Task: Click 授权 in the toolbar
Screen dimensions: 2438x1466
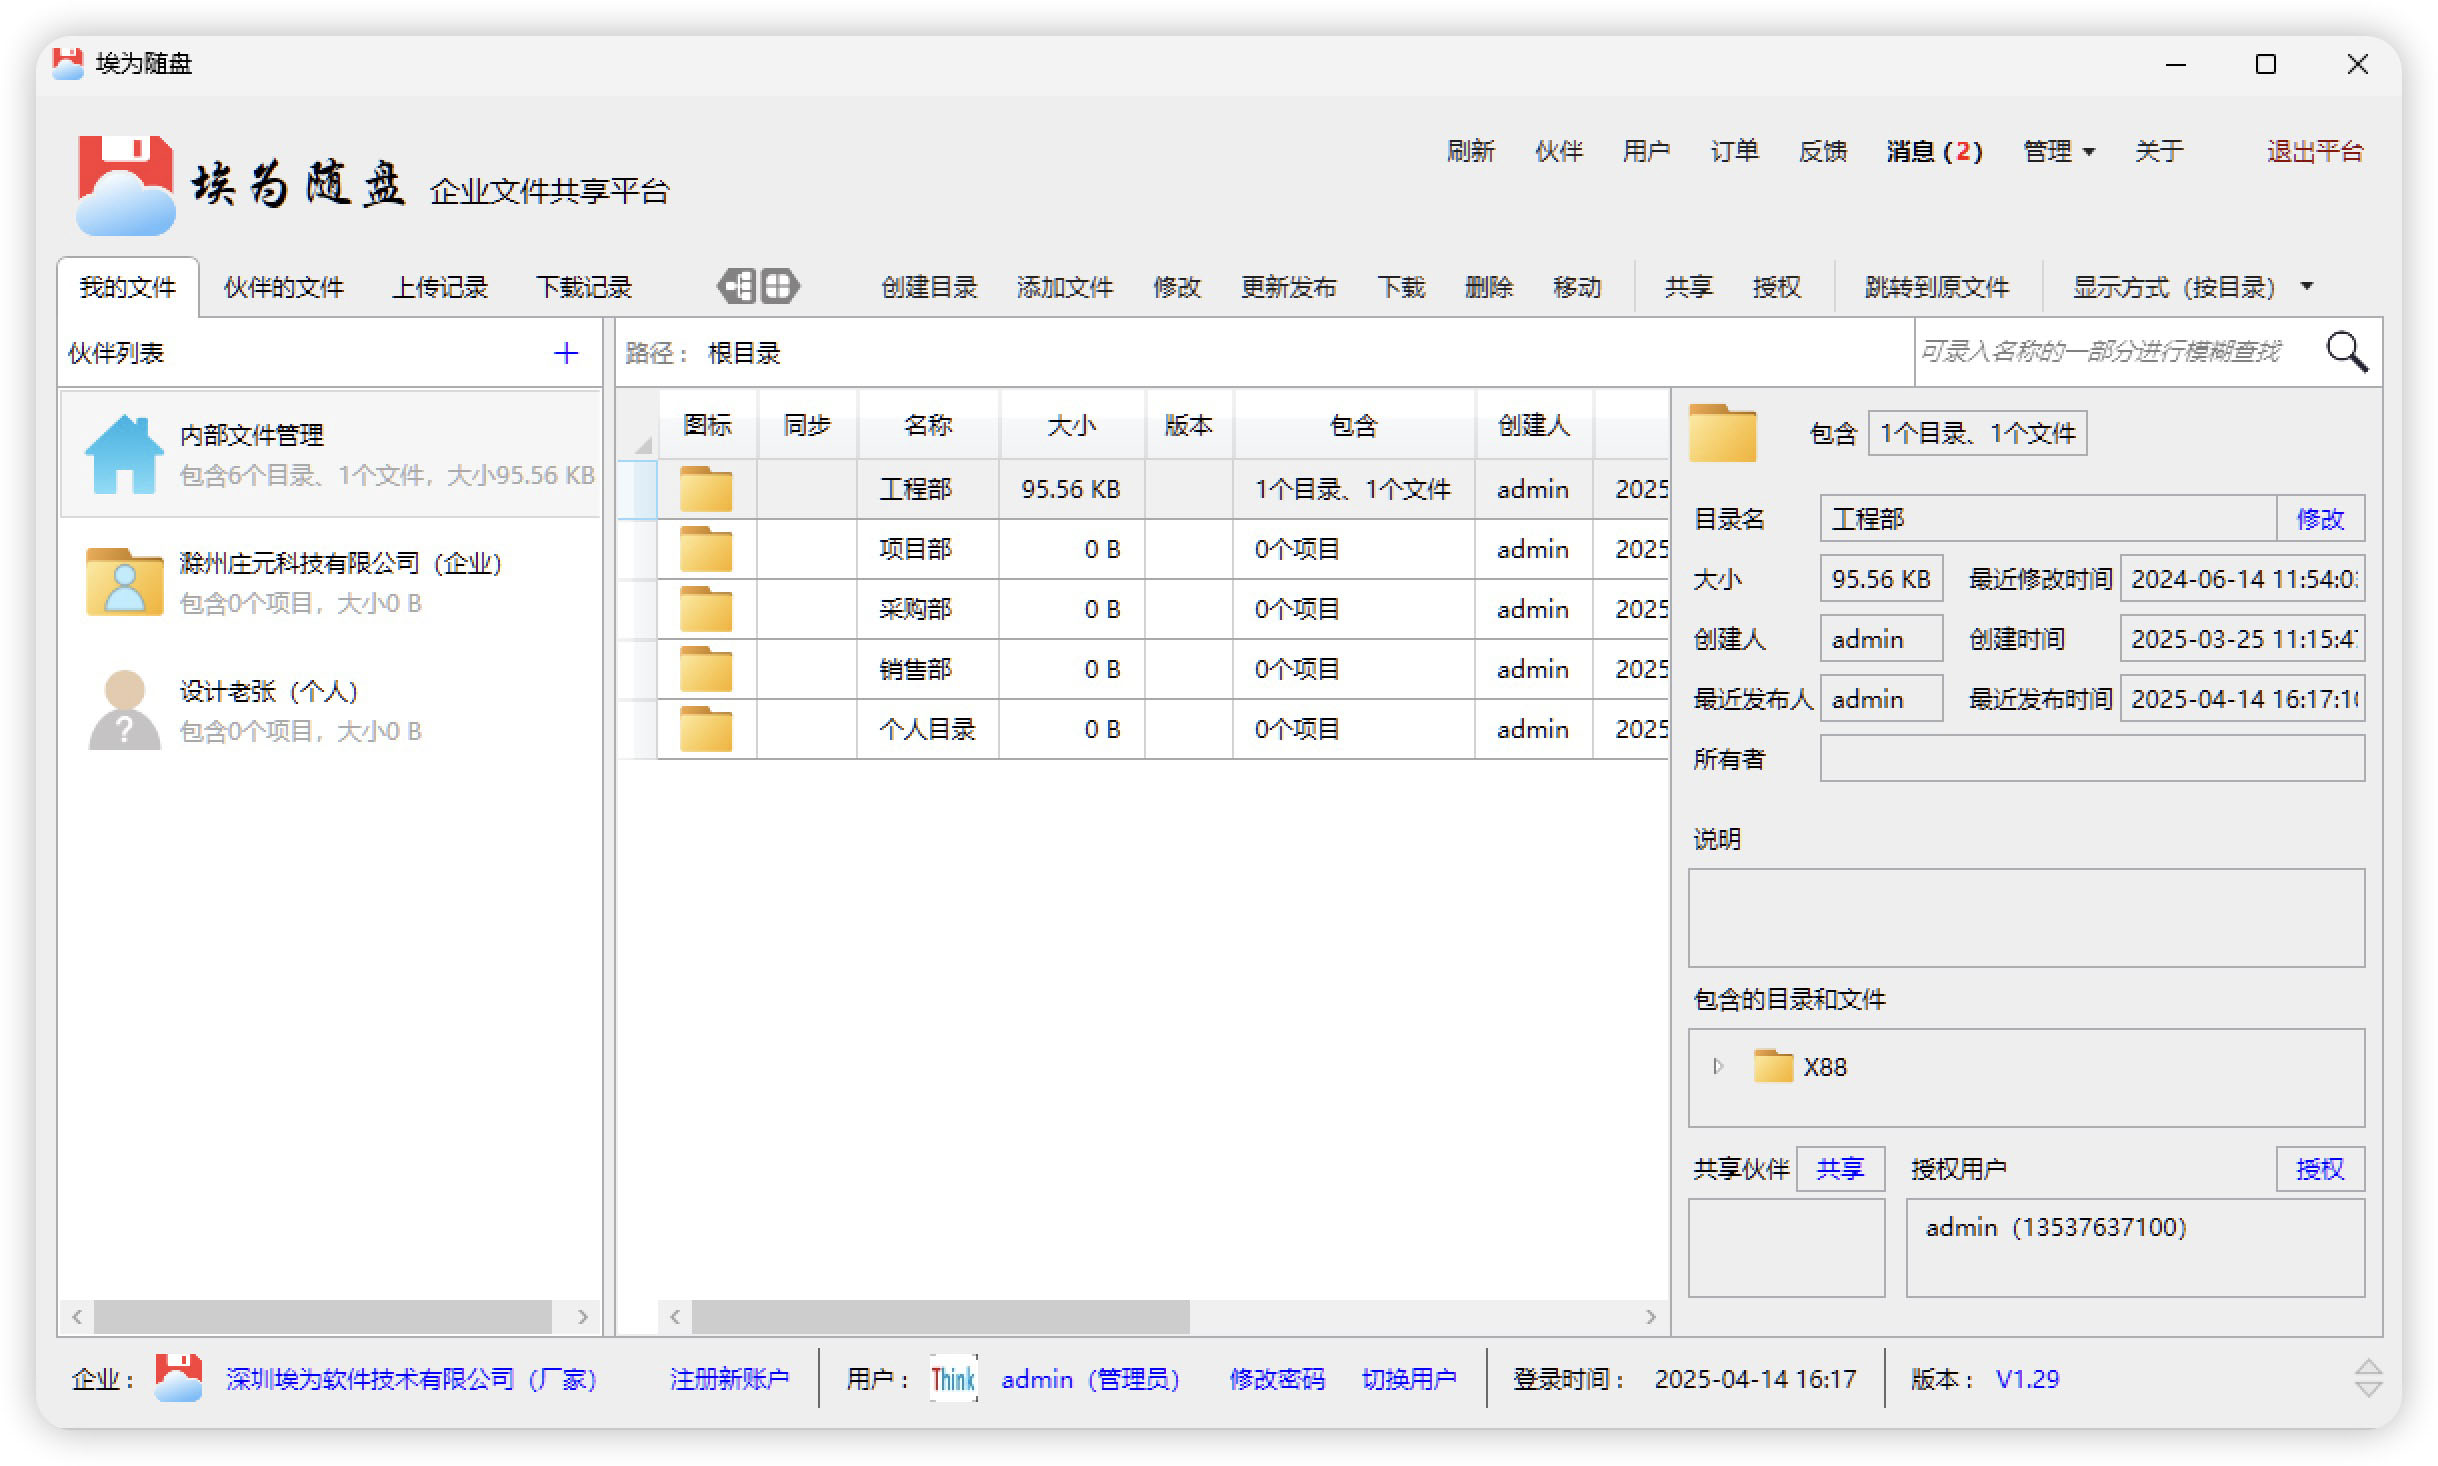Action: [x=1777, y=288]
